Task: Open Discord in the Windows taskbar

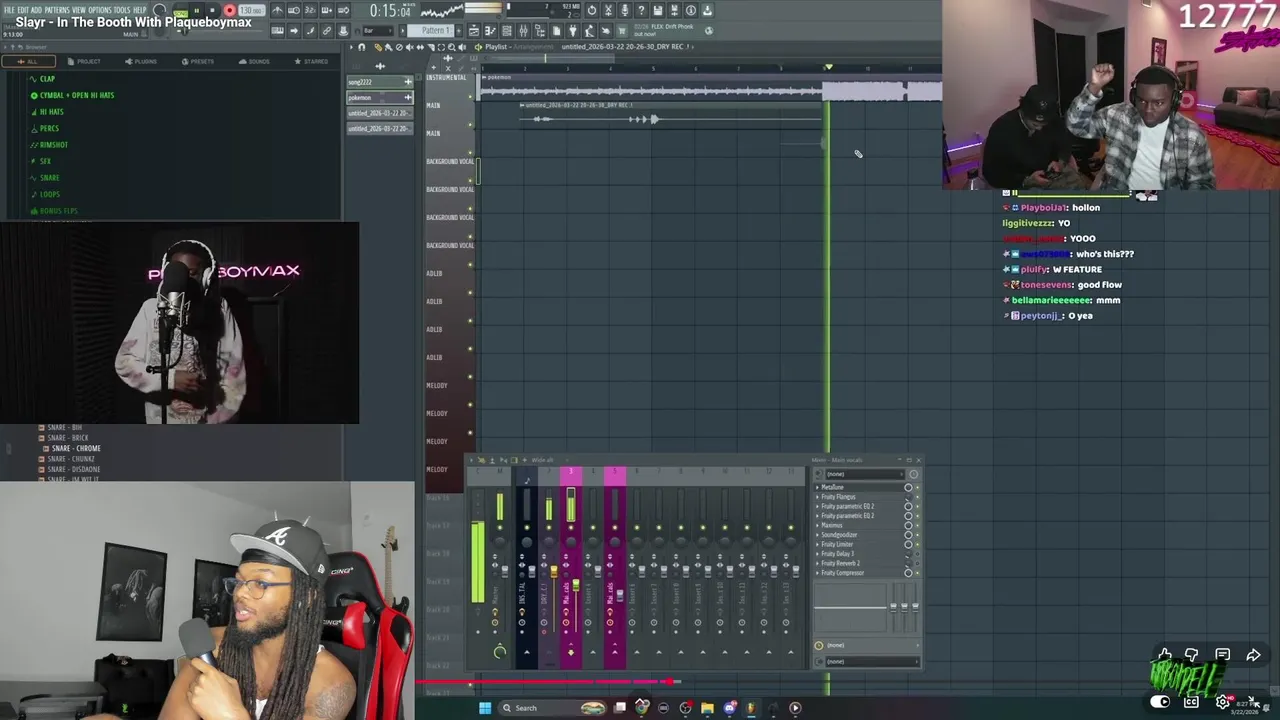Action: pos(729,708)
